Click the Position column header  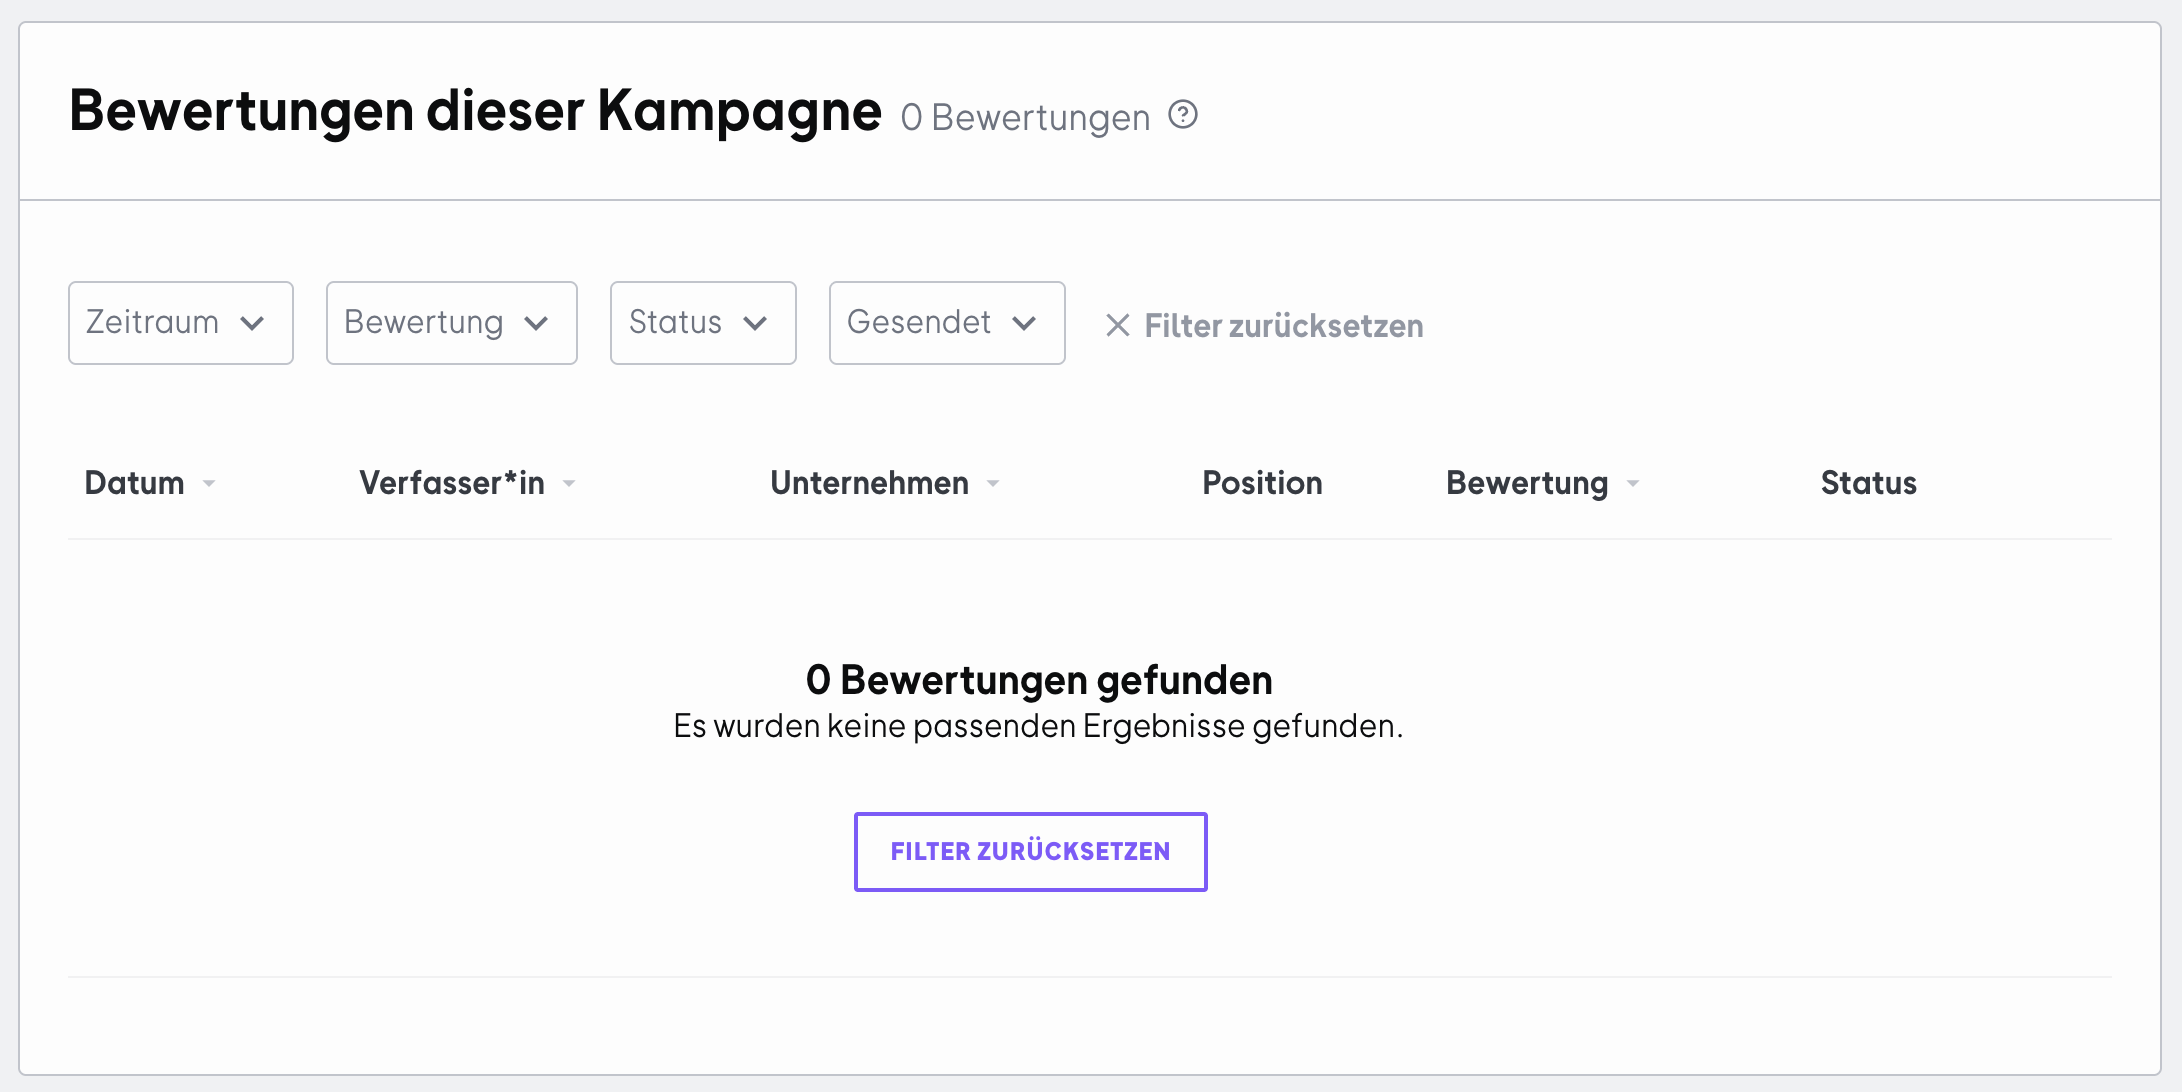coord(1262,483)
